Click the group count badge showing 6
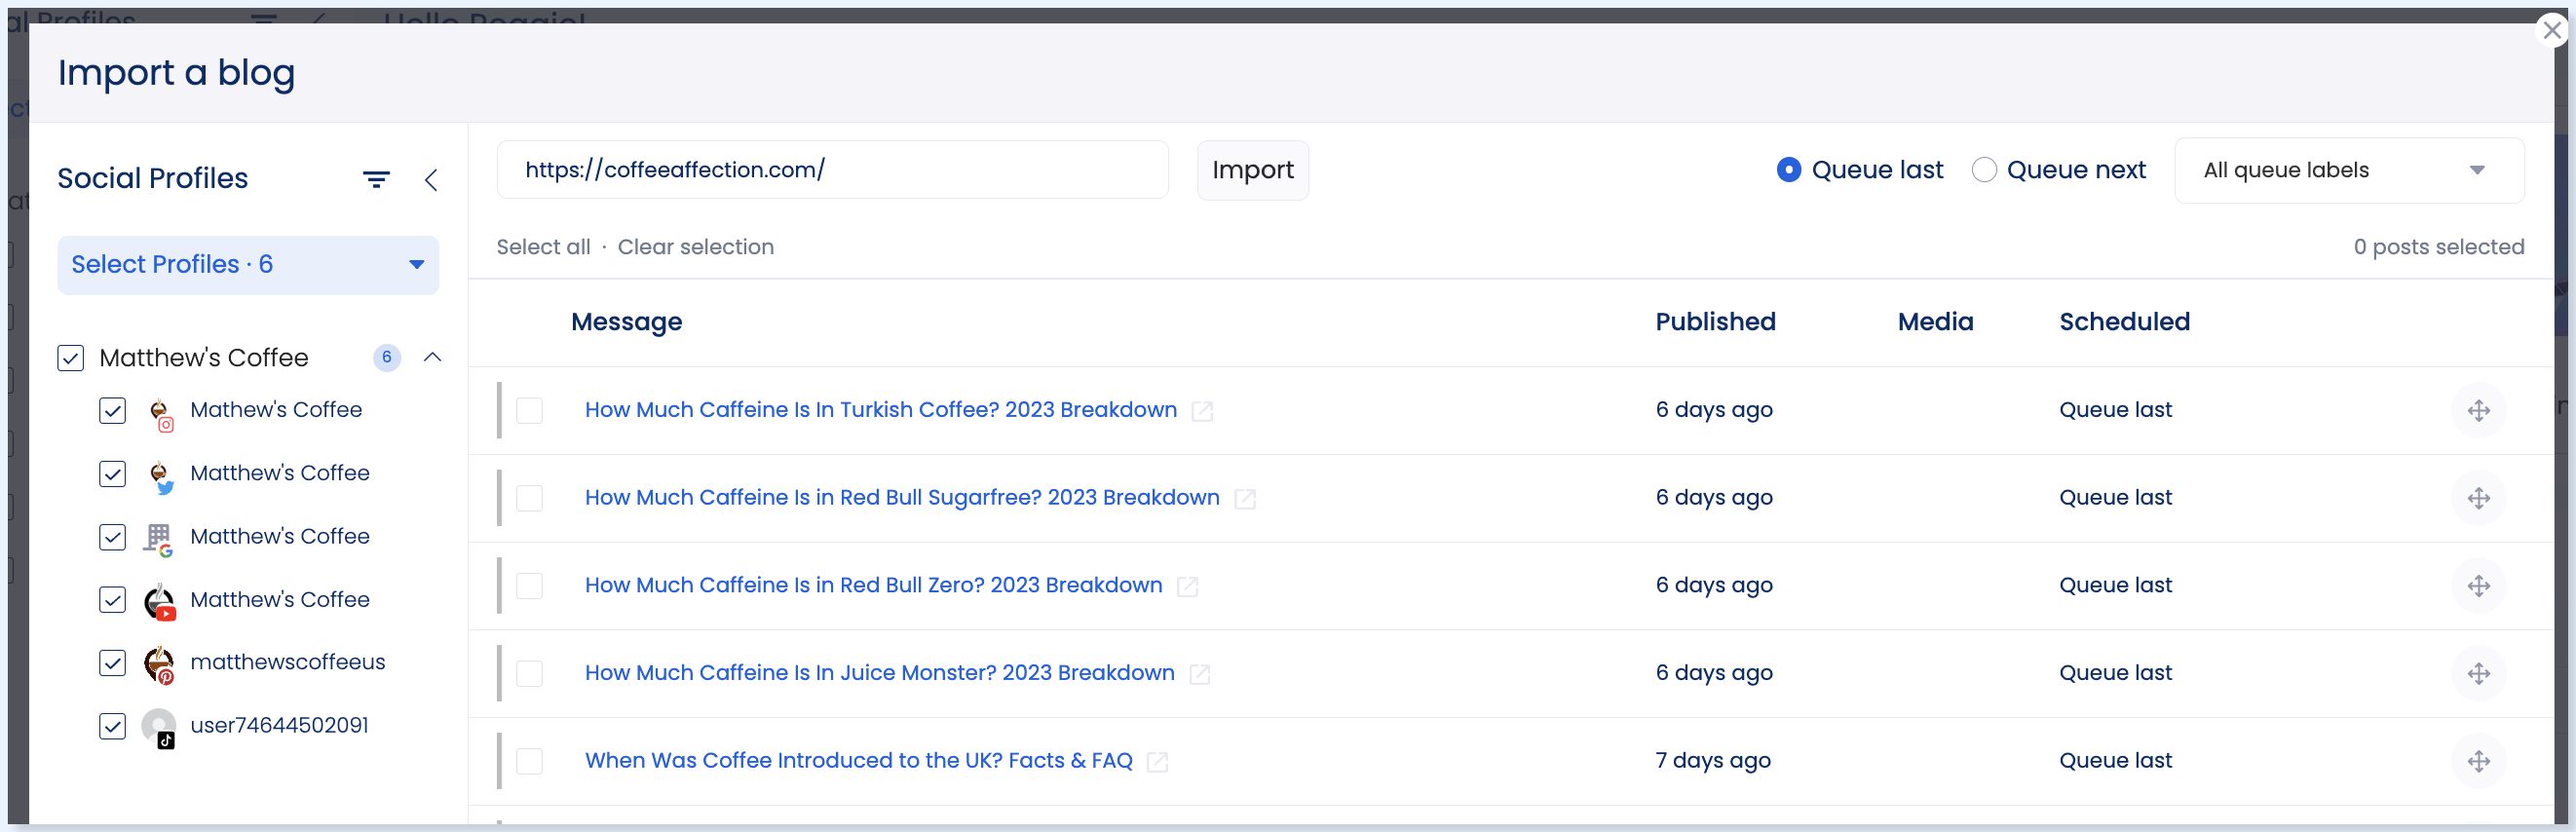2576x832 pixels. pos(387,357)
